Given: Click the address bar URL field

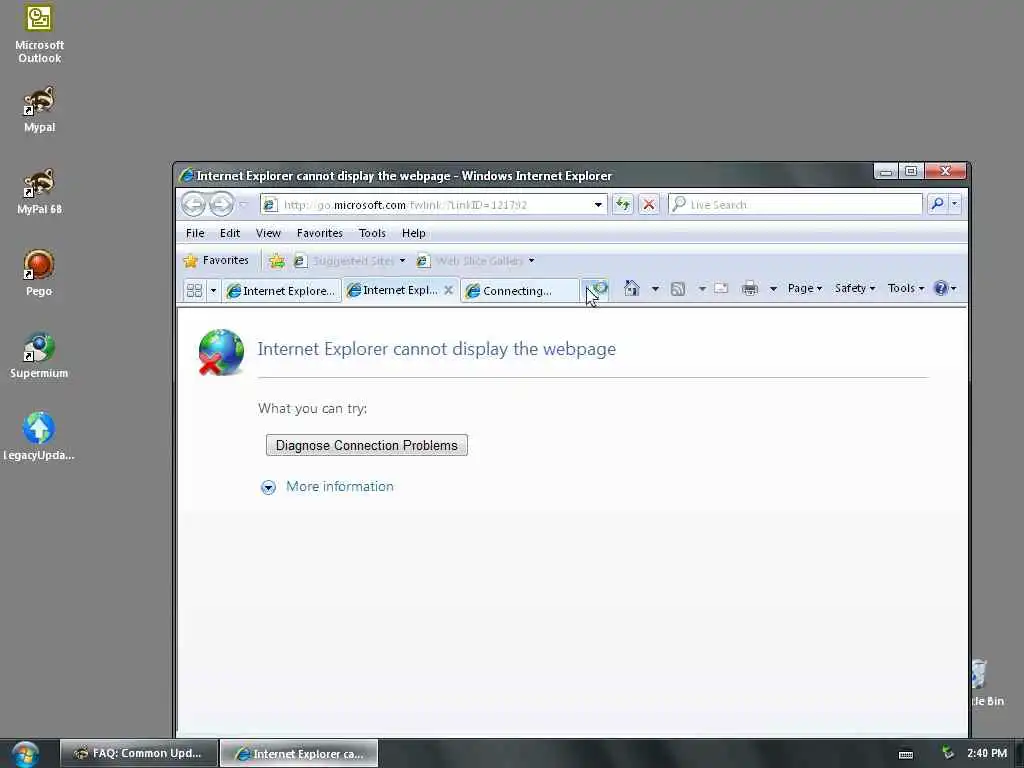Looking at the screenshot, I should click(x=434, y=204).
